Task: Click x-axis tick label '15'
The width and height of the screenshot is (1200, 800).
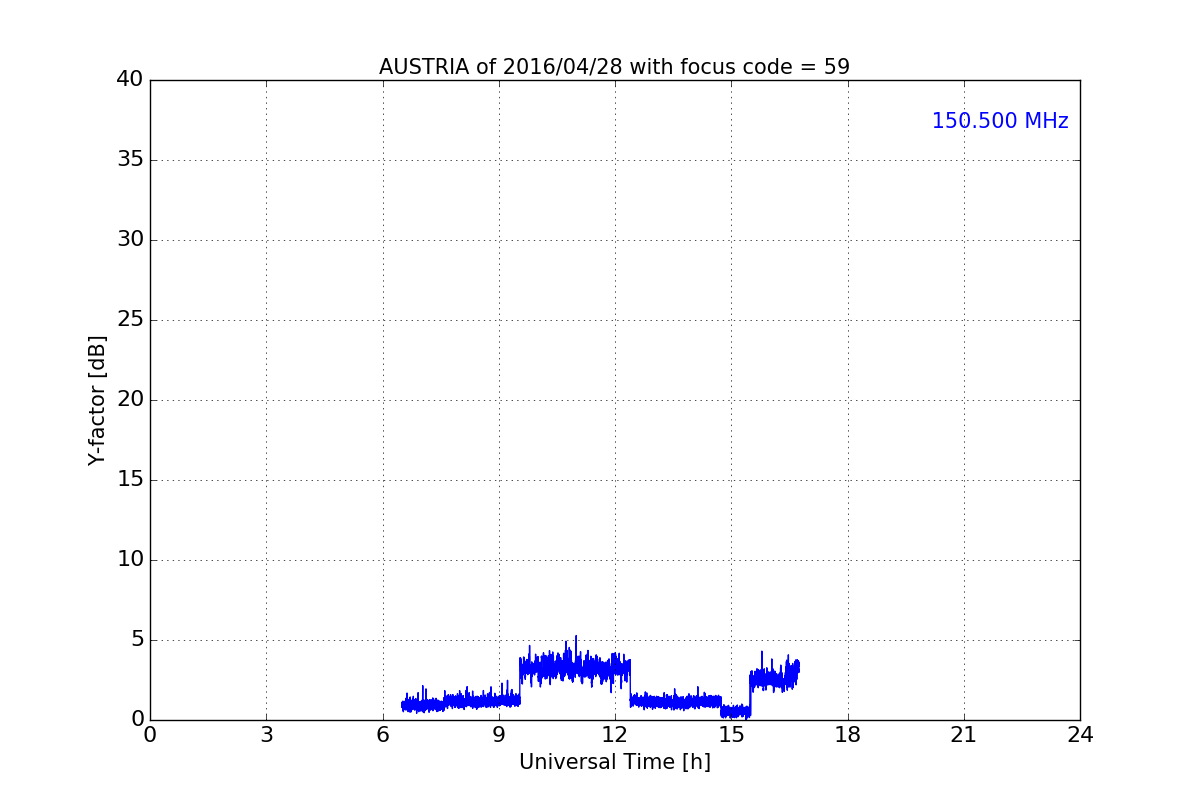Action: [731, 735]
